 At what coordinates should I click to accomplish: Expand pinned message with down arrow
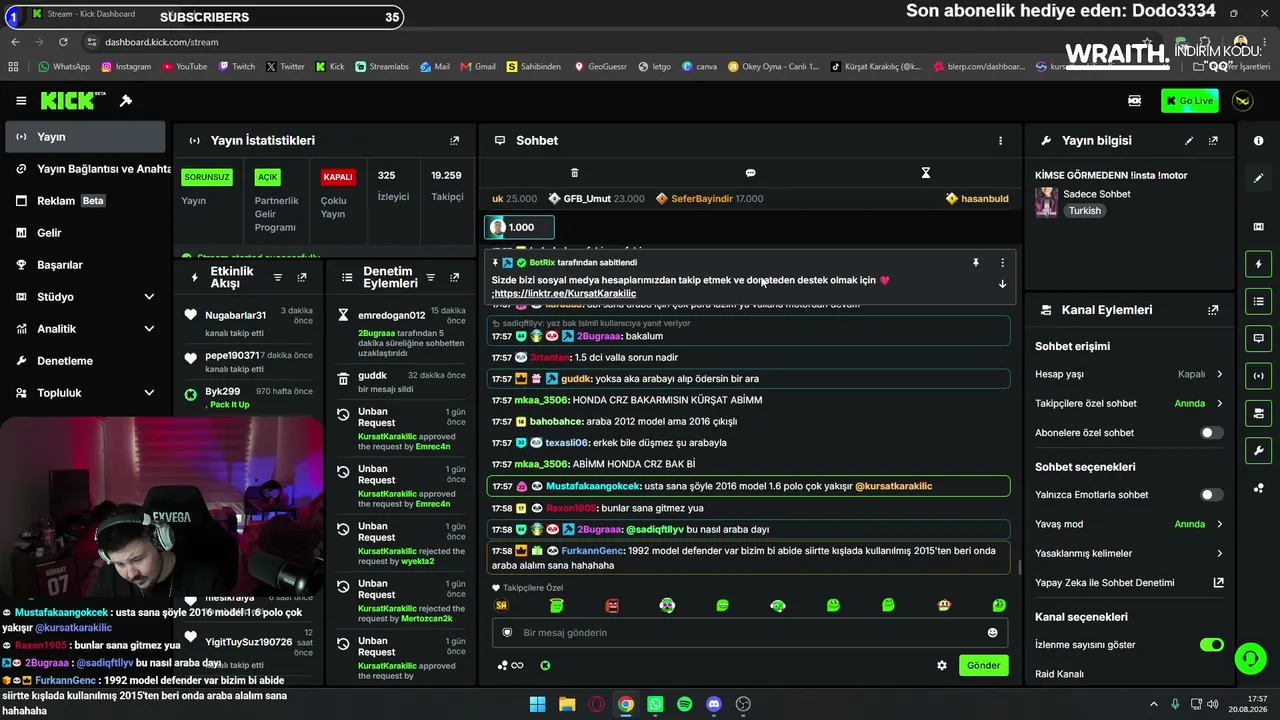1002,284
